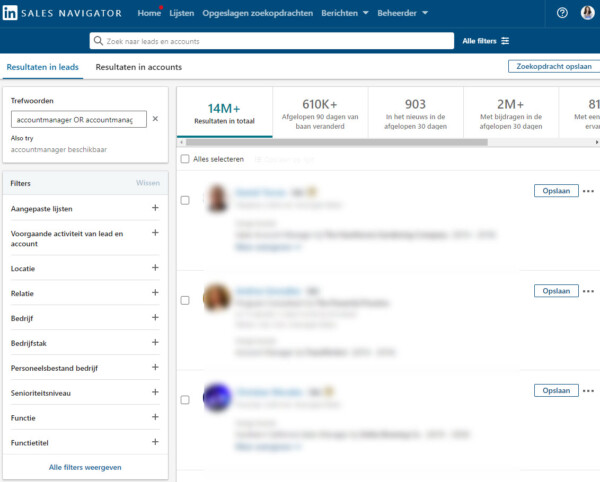Select the first lead's checkbox

185,200
